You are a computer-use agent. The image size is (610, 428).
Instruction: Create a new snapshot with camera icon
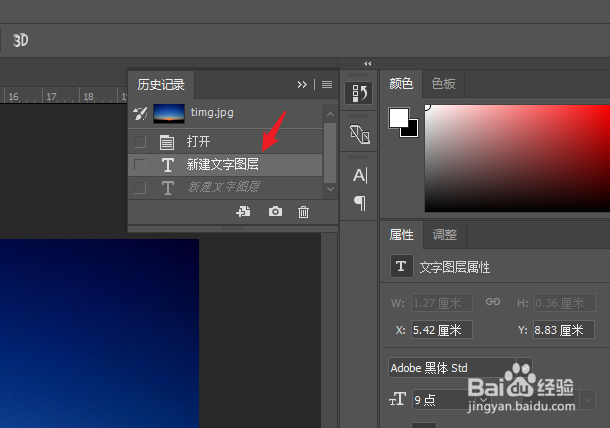click(x=275, y=211)
